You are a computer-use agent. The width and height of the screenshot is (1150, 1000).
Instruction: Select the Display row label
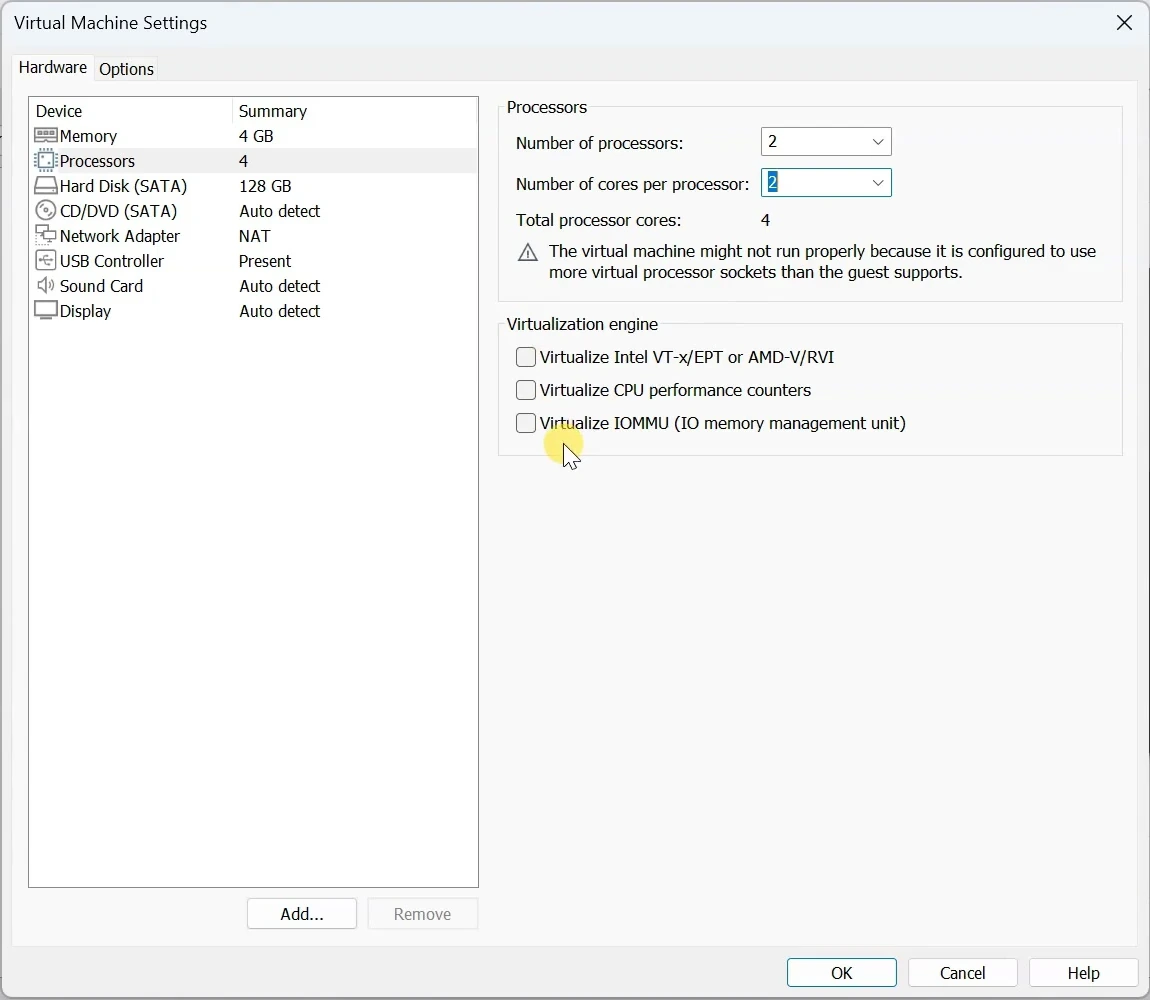point(85,311)
